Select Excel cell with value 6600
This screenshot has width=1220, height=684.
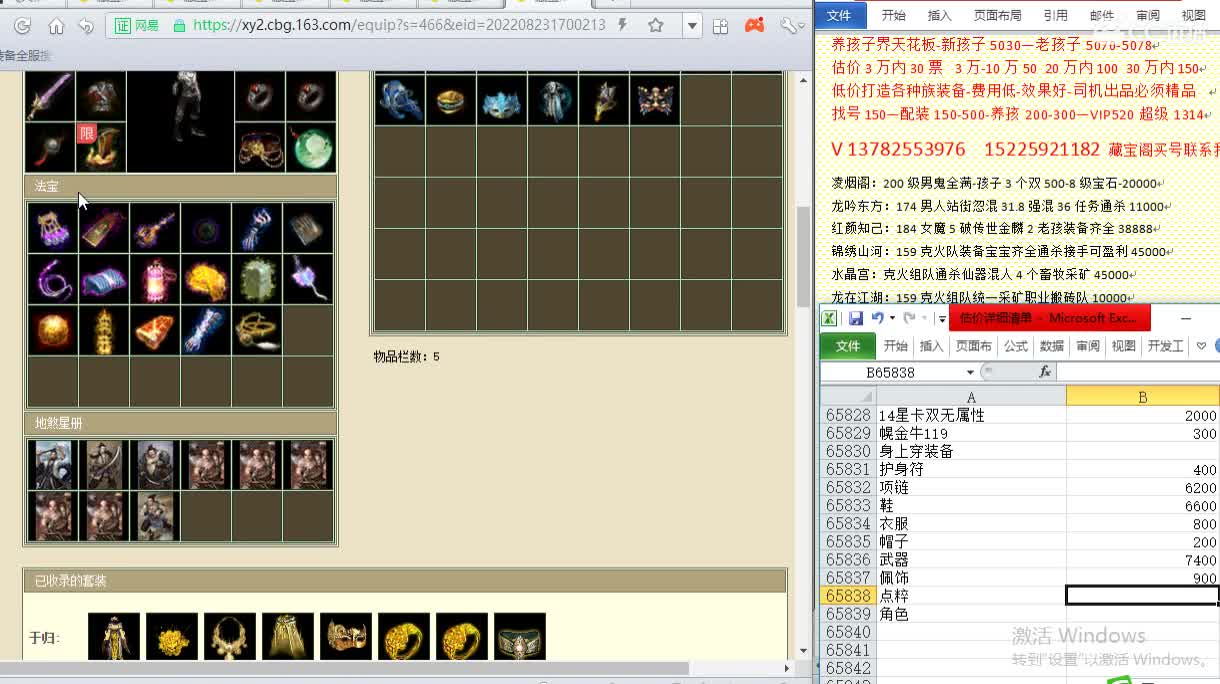pos(1143,506)
